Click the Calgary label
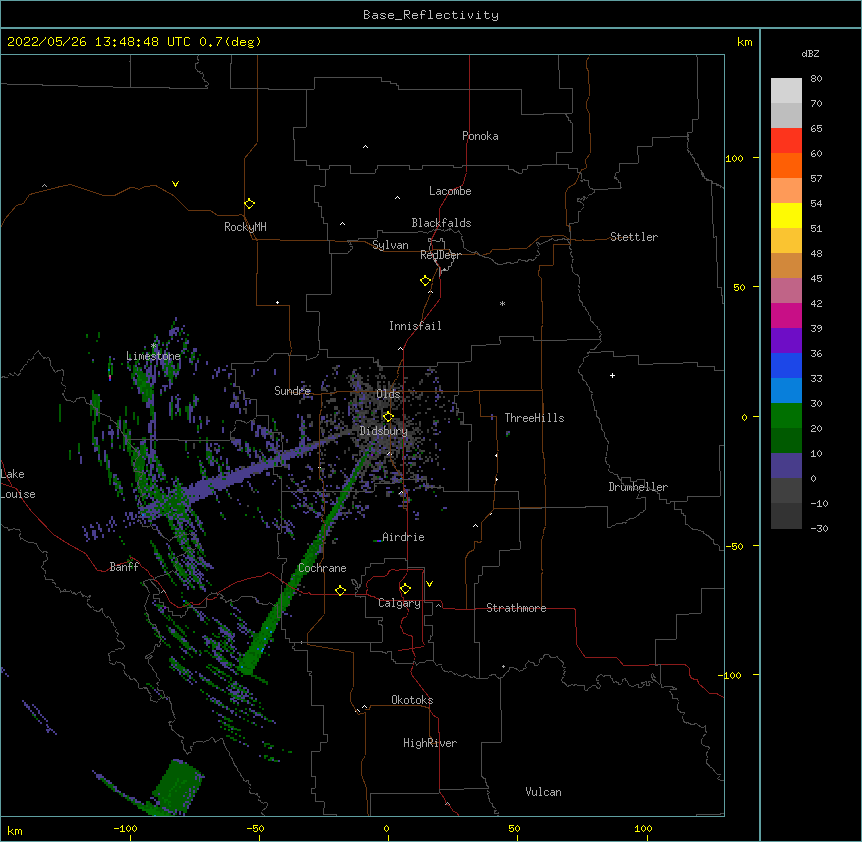This screenshot has width=862, height=842. [x=399, y=603]
